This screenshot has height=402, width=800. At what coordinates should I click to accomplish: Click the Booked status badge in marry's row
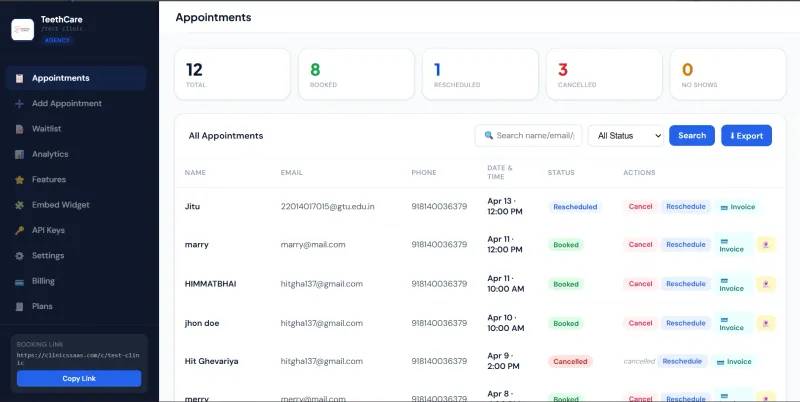566,245
